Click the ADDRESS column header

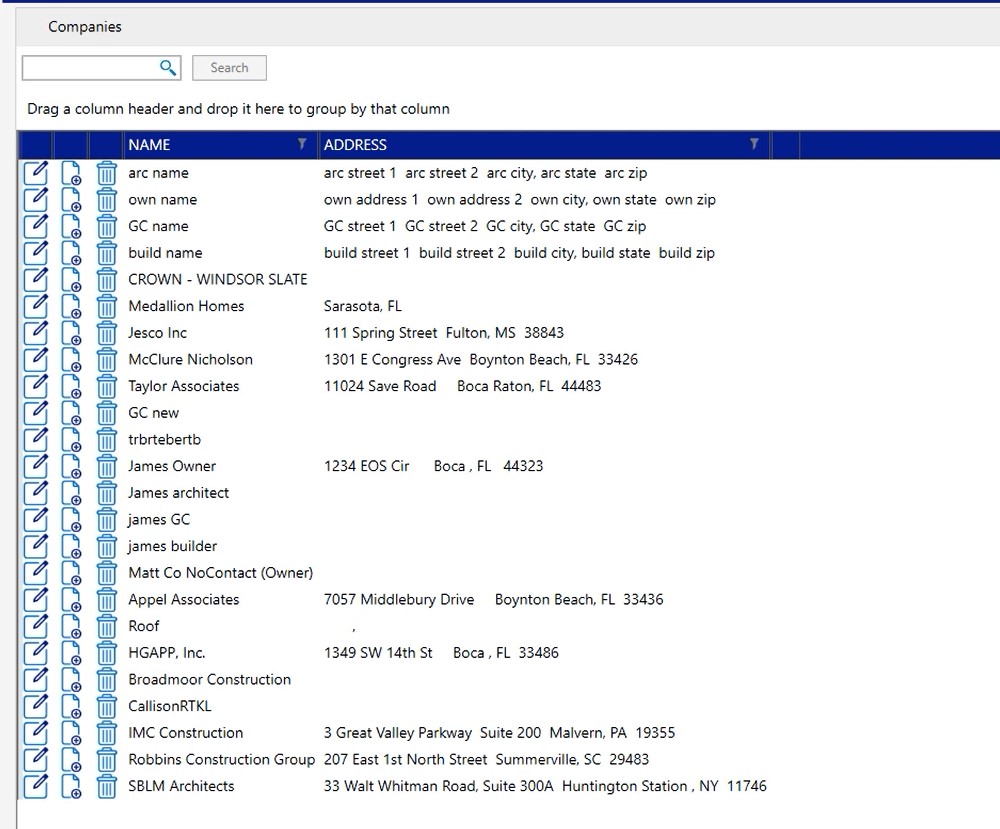pyautogui.click(x=356, y=145)
